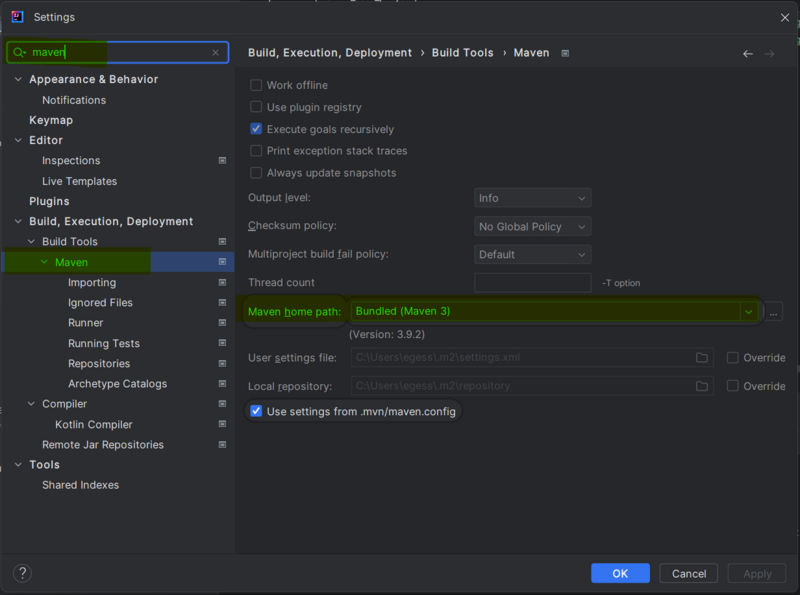This screenshot has width=800, height=595.
Task: Navigate back with the left arrow
Action: [748, 54]
